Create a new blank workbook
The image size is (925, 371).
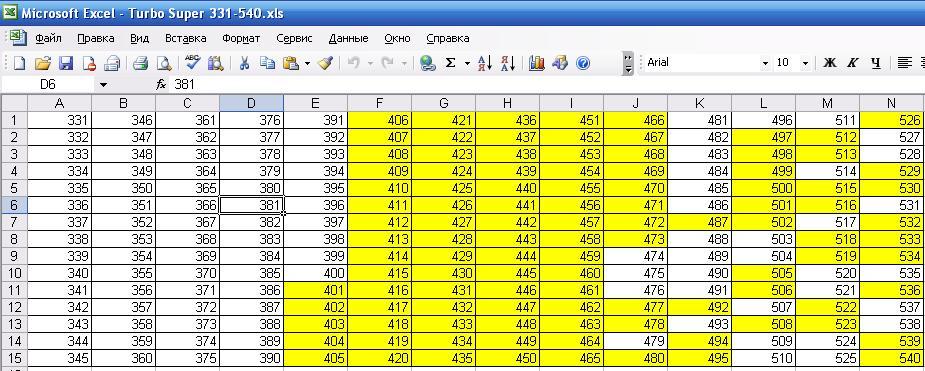tap(19, 63)
